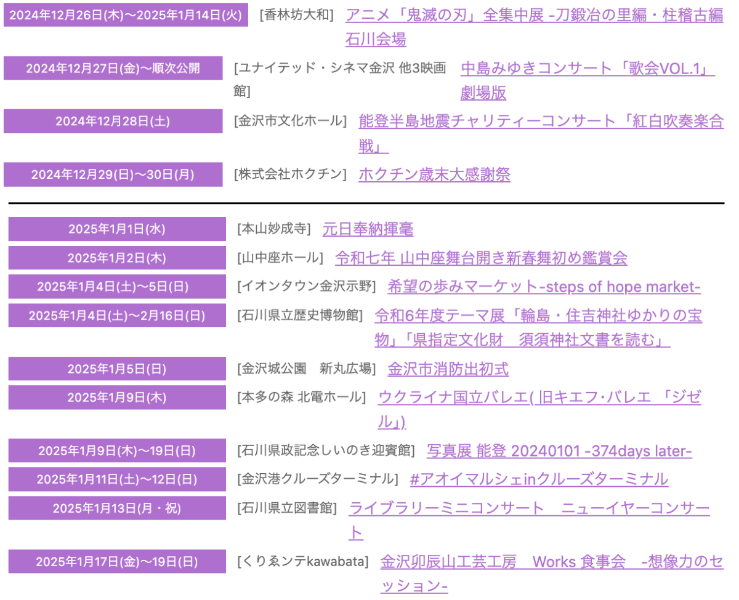739x600 pixels.
Task: Select the 2025年1月17日(金)〜19日(日) date label
Action: tap(117, 562)
